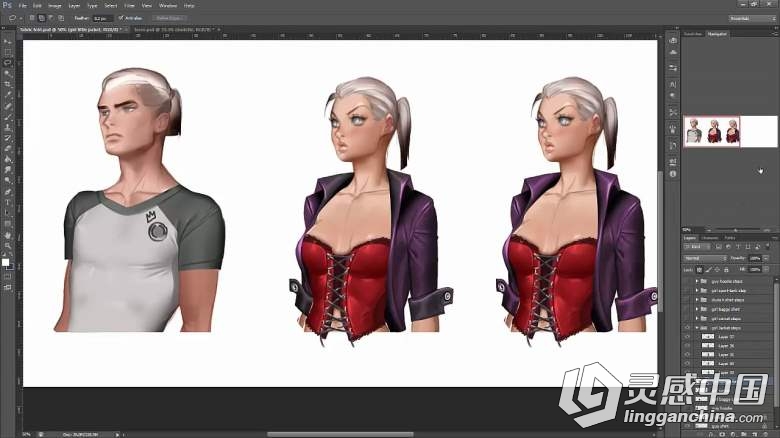Select the Clone Stamp tool
This screenshot has height=438, width=780.
coord(7,127)
